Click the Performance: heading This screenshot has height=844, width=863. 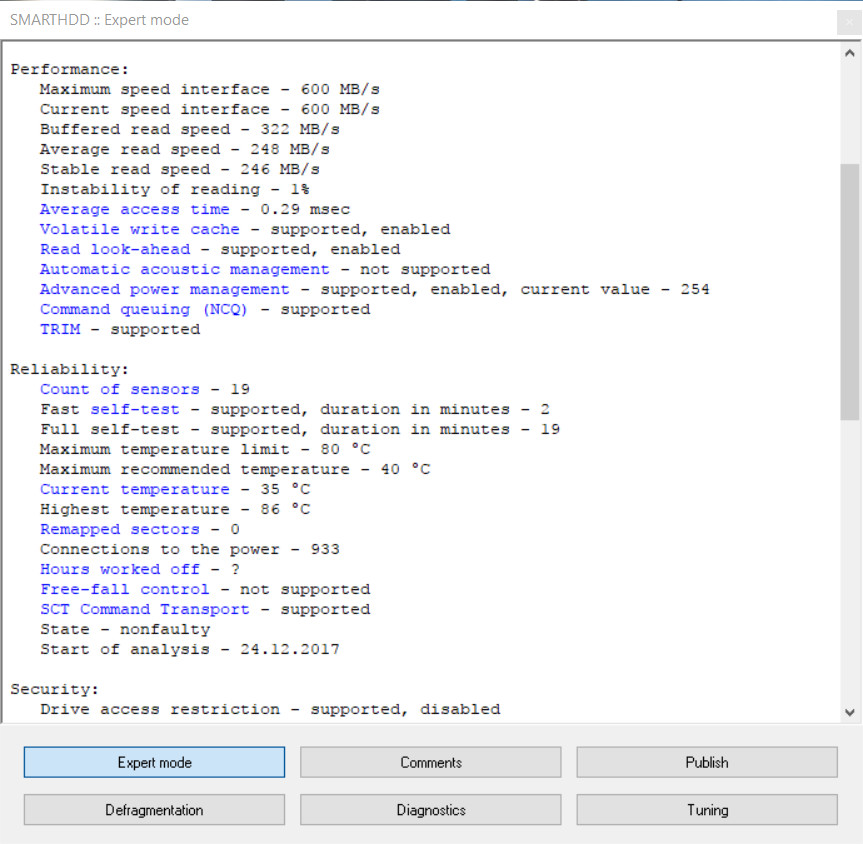tap(69, 69)
